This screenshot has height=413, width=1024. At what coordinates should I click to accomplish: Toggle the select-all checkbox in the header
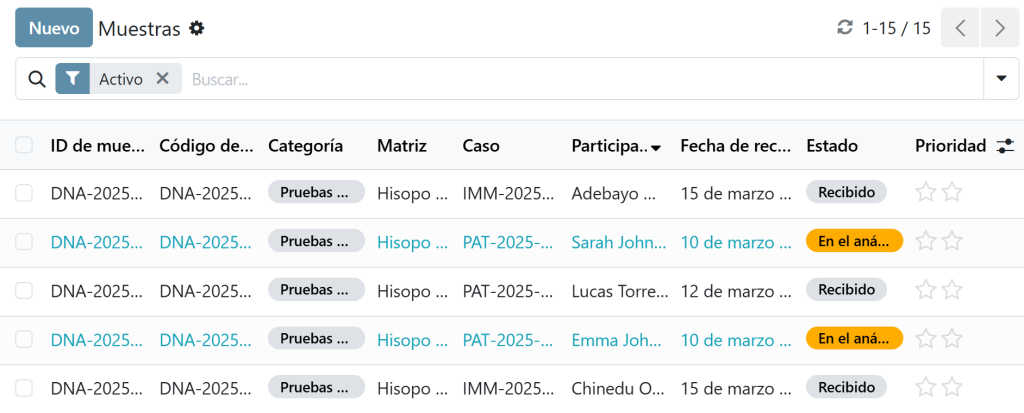tap(24, 146)
